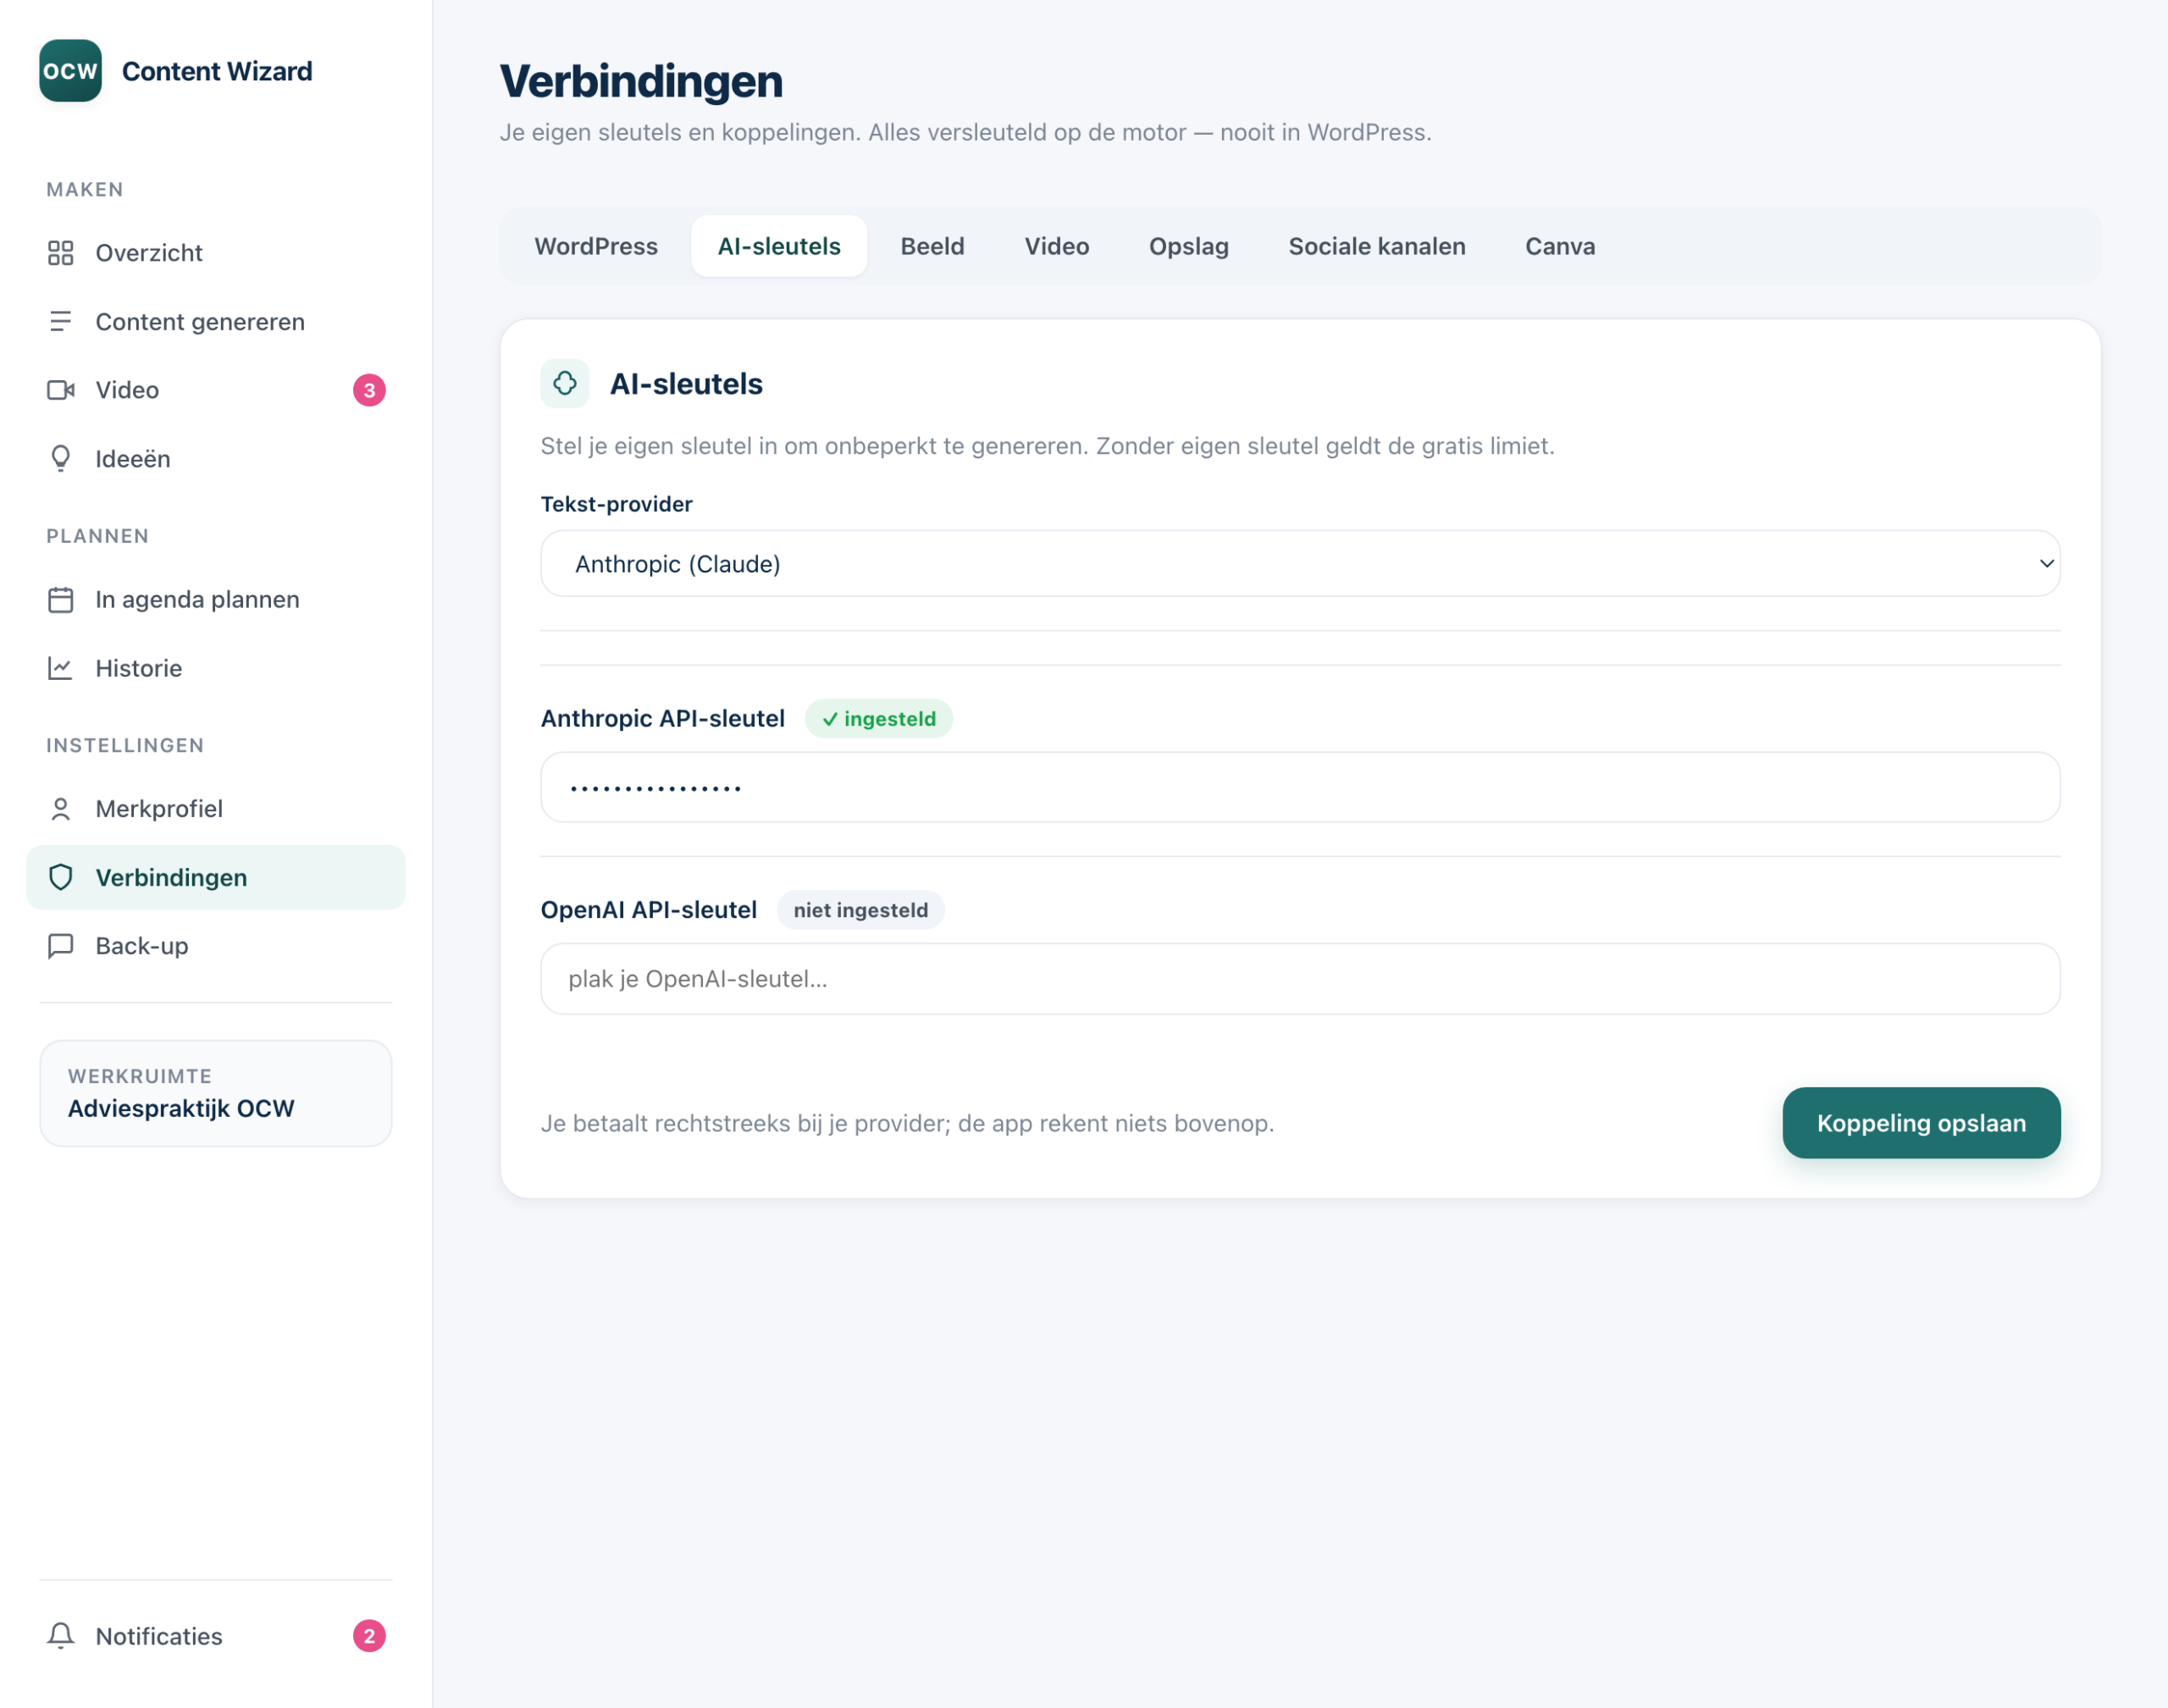Image resolution: width=2168 pixels, height=1708 pixels.
Task: Open In agenda plannen
Action: tap(216, 599)
